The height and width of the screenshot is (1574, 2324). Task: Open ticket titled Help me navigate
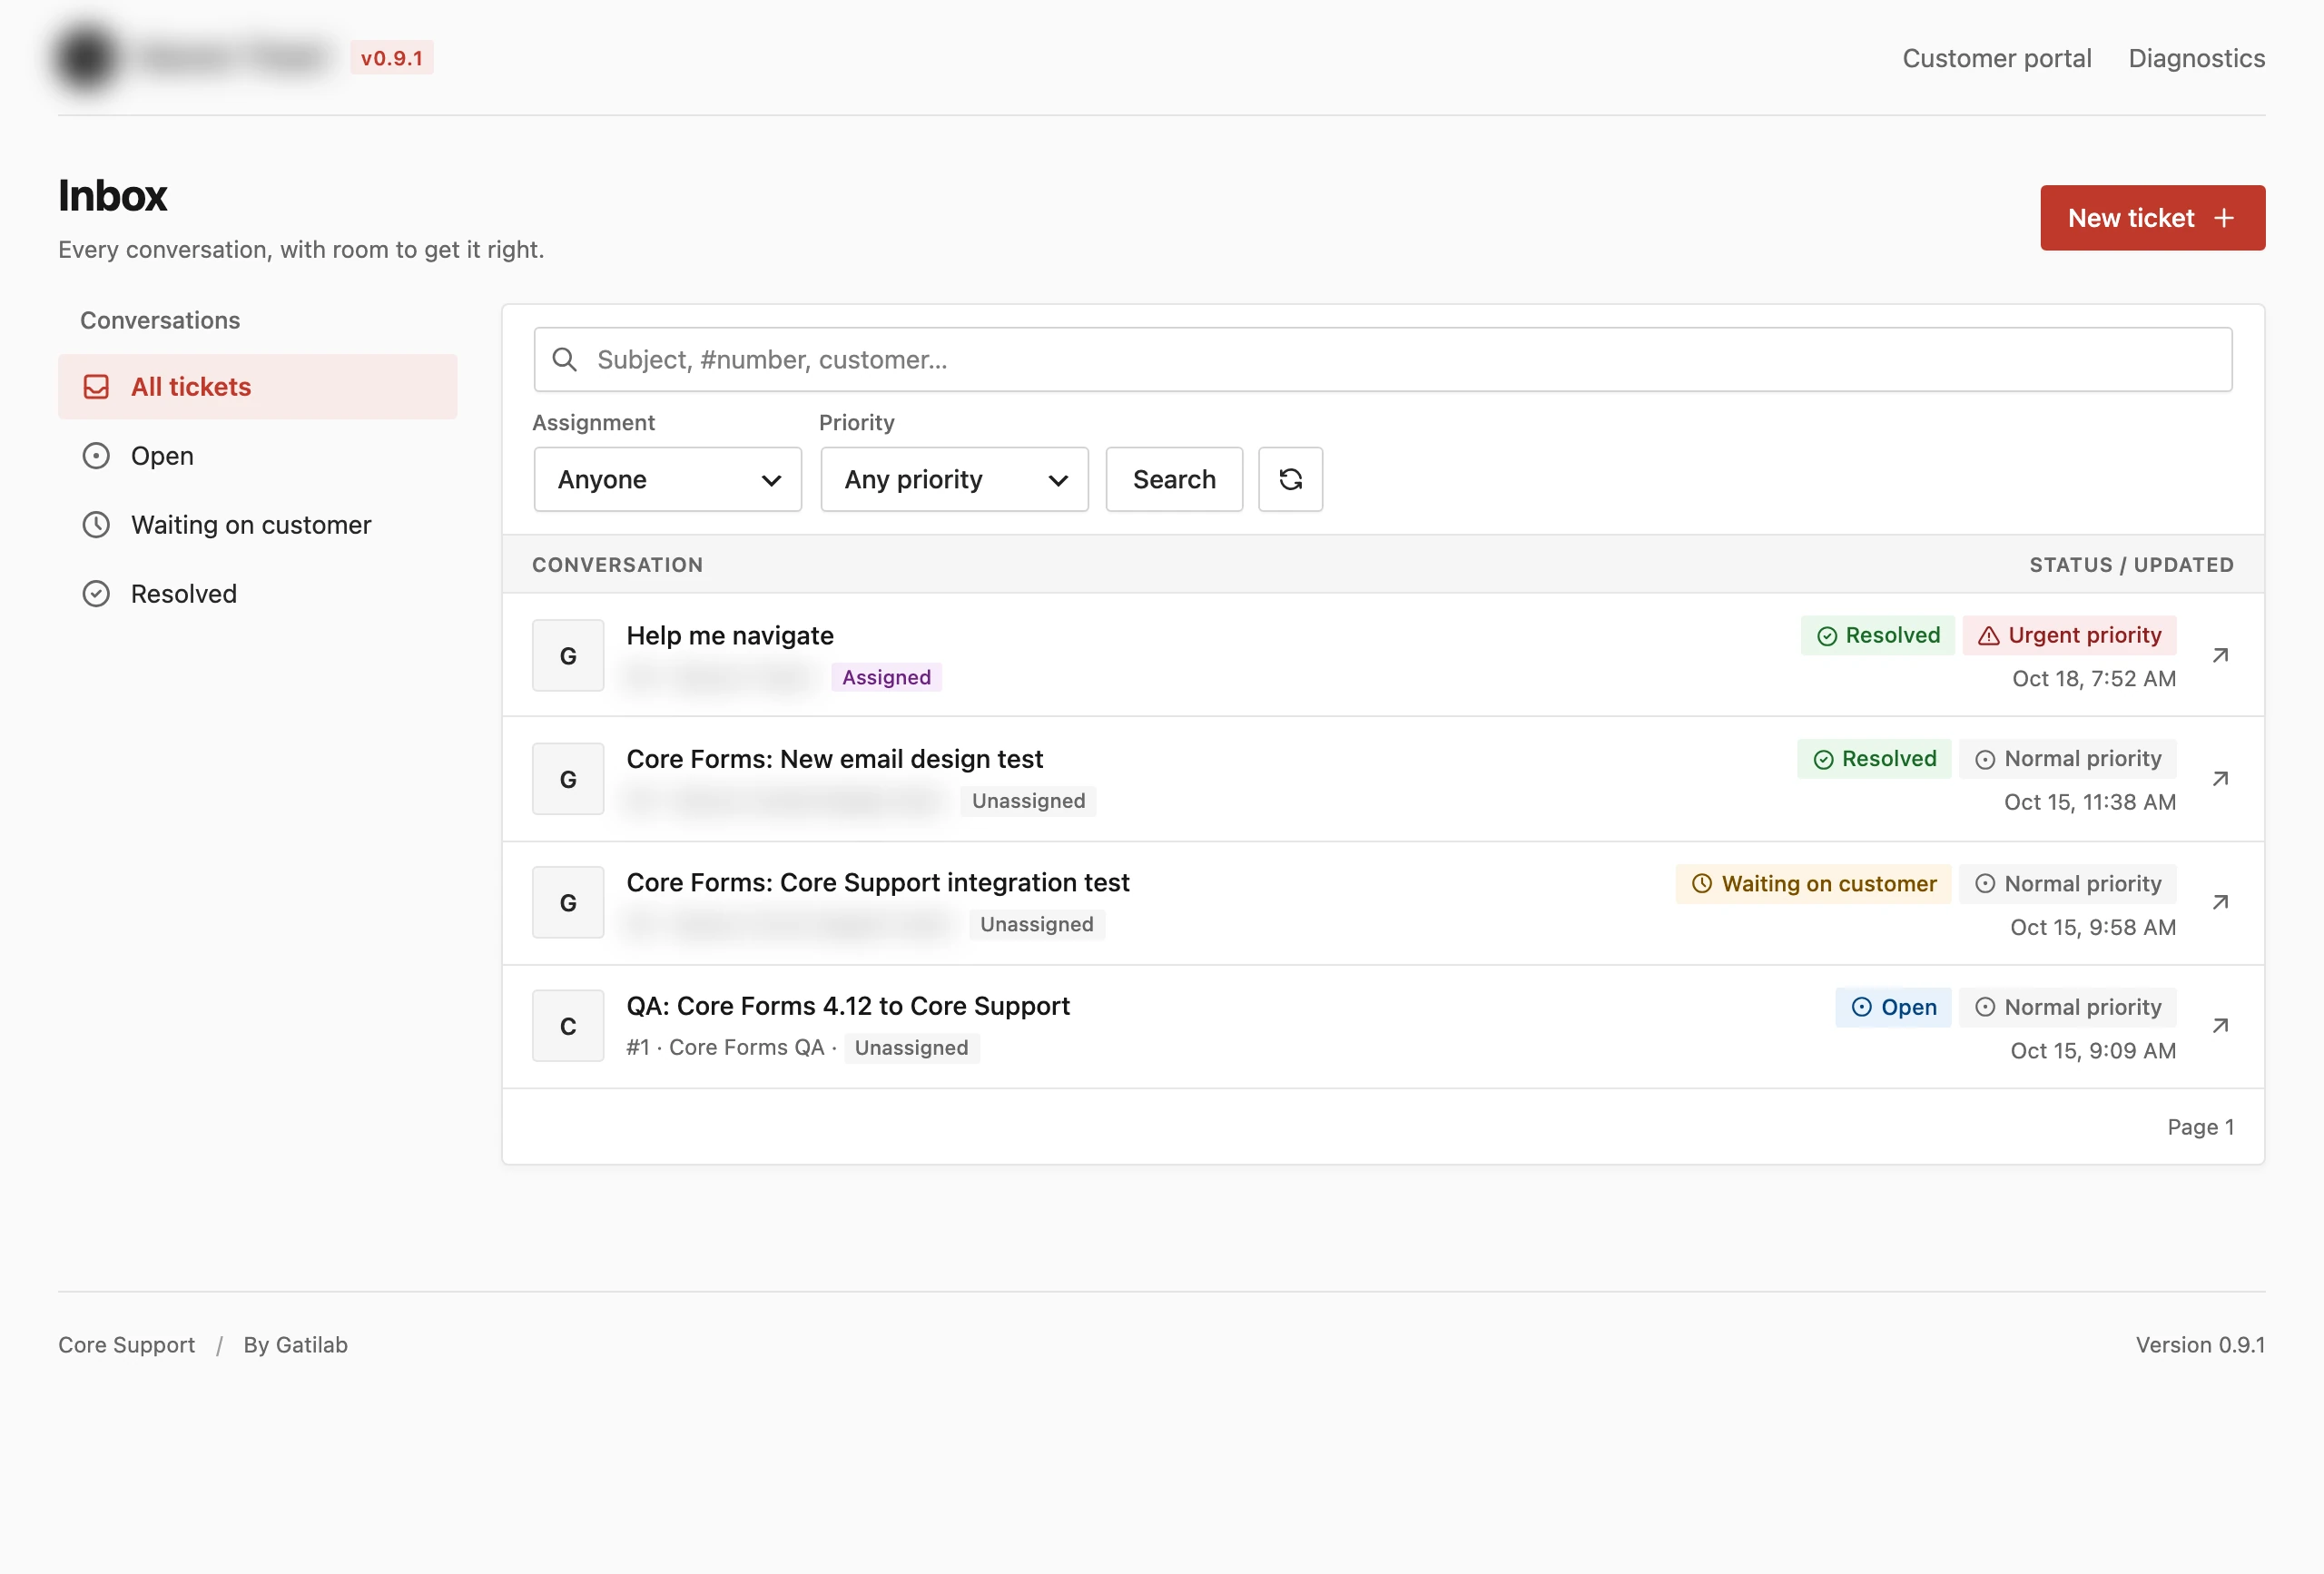pos(730,635)
